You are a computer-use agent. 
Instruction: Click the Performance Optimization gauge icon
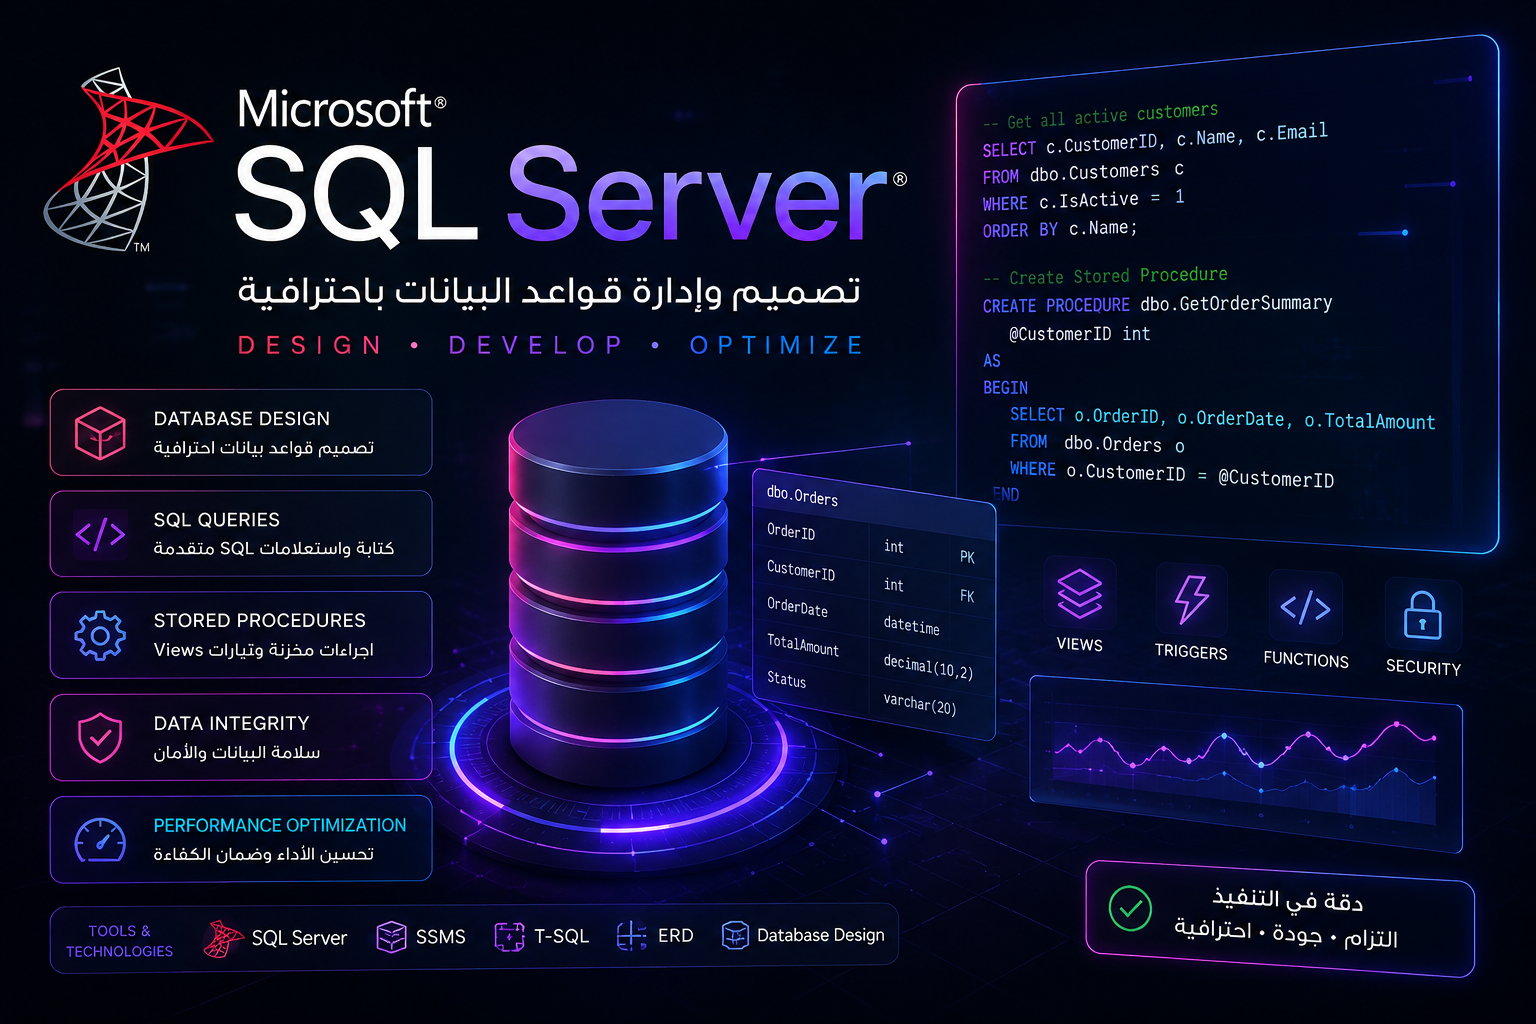click(100, 840)
